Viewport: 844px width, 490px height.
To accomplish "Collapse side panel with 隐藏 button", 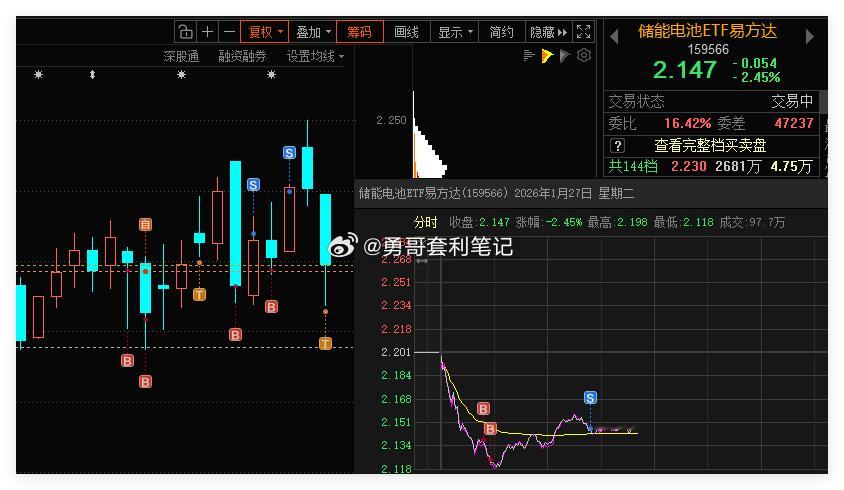I will point(548,32).
